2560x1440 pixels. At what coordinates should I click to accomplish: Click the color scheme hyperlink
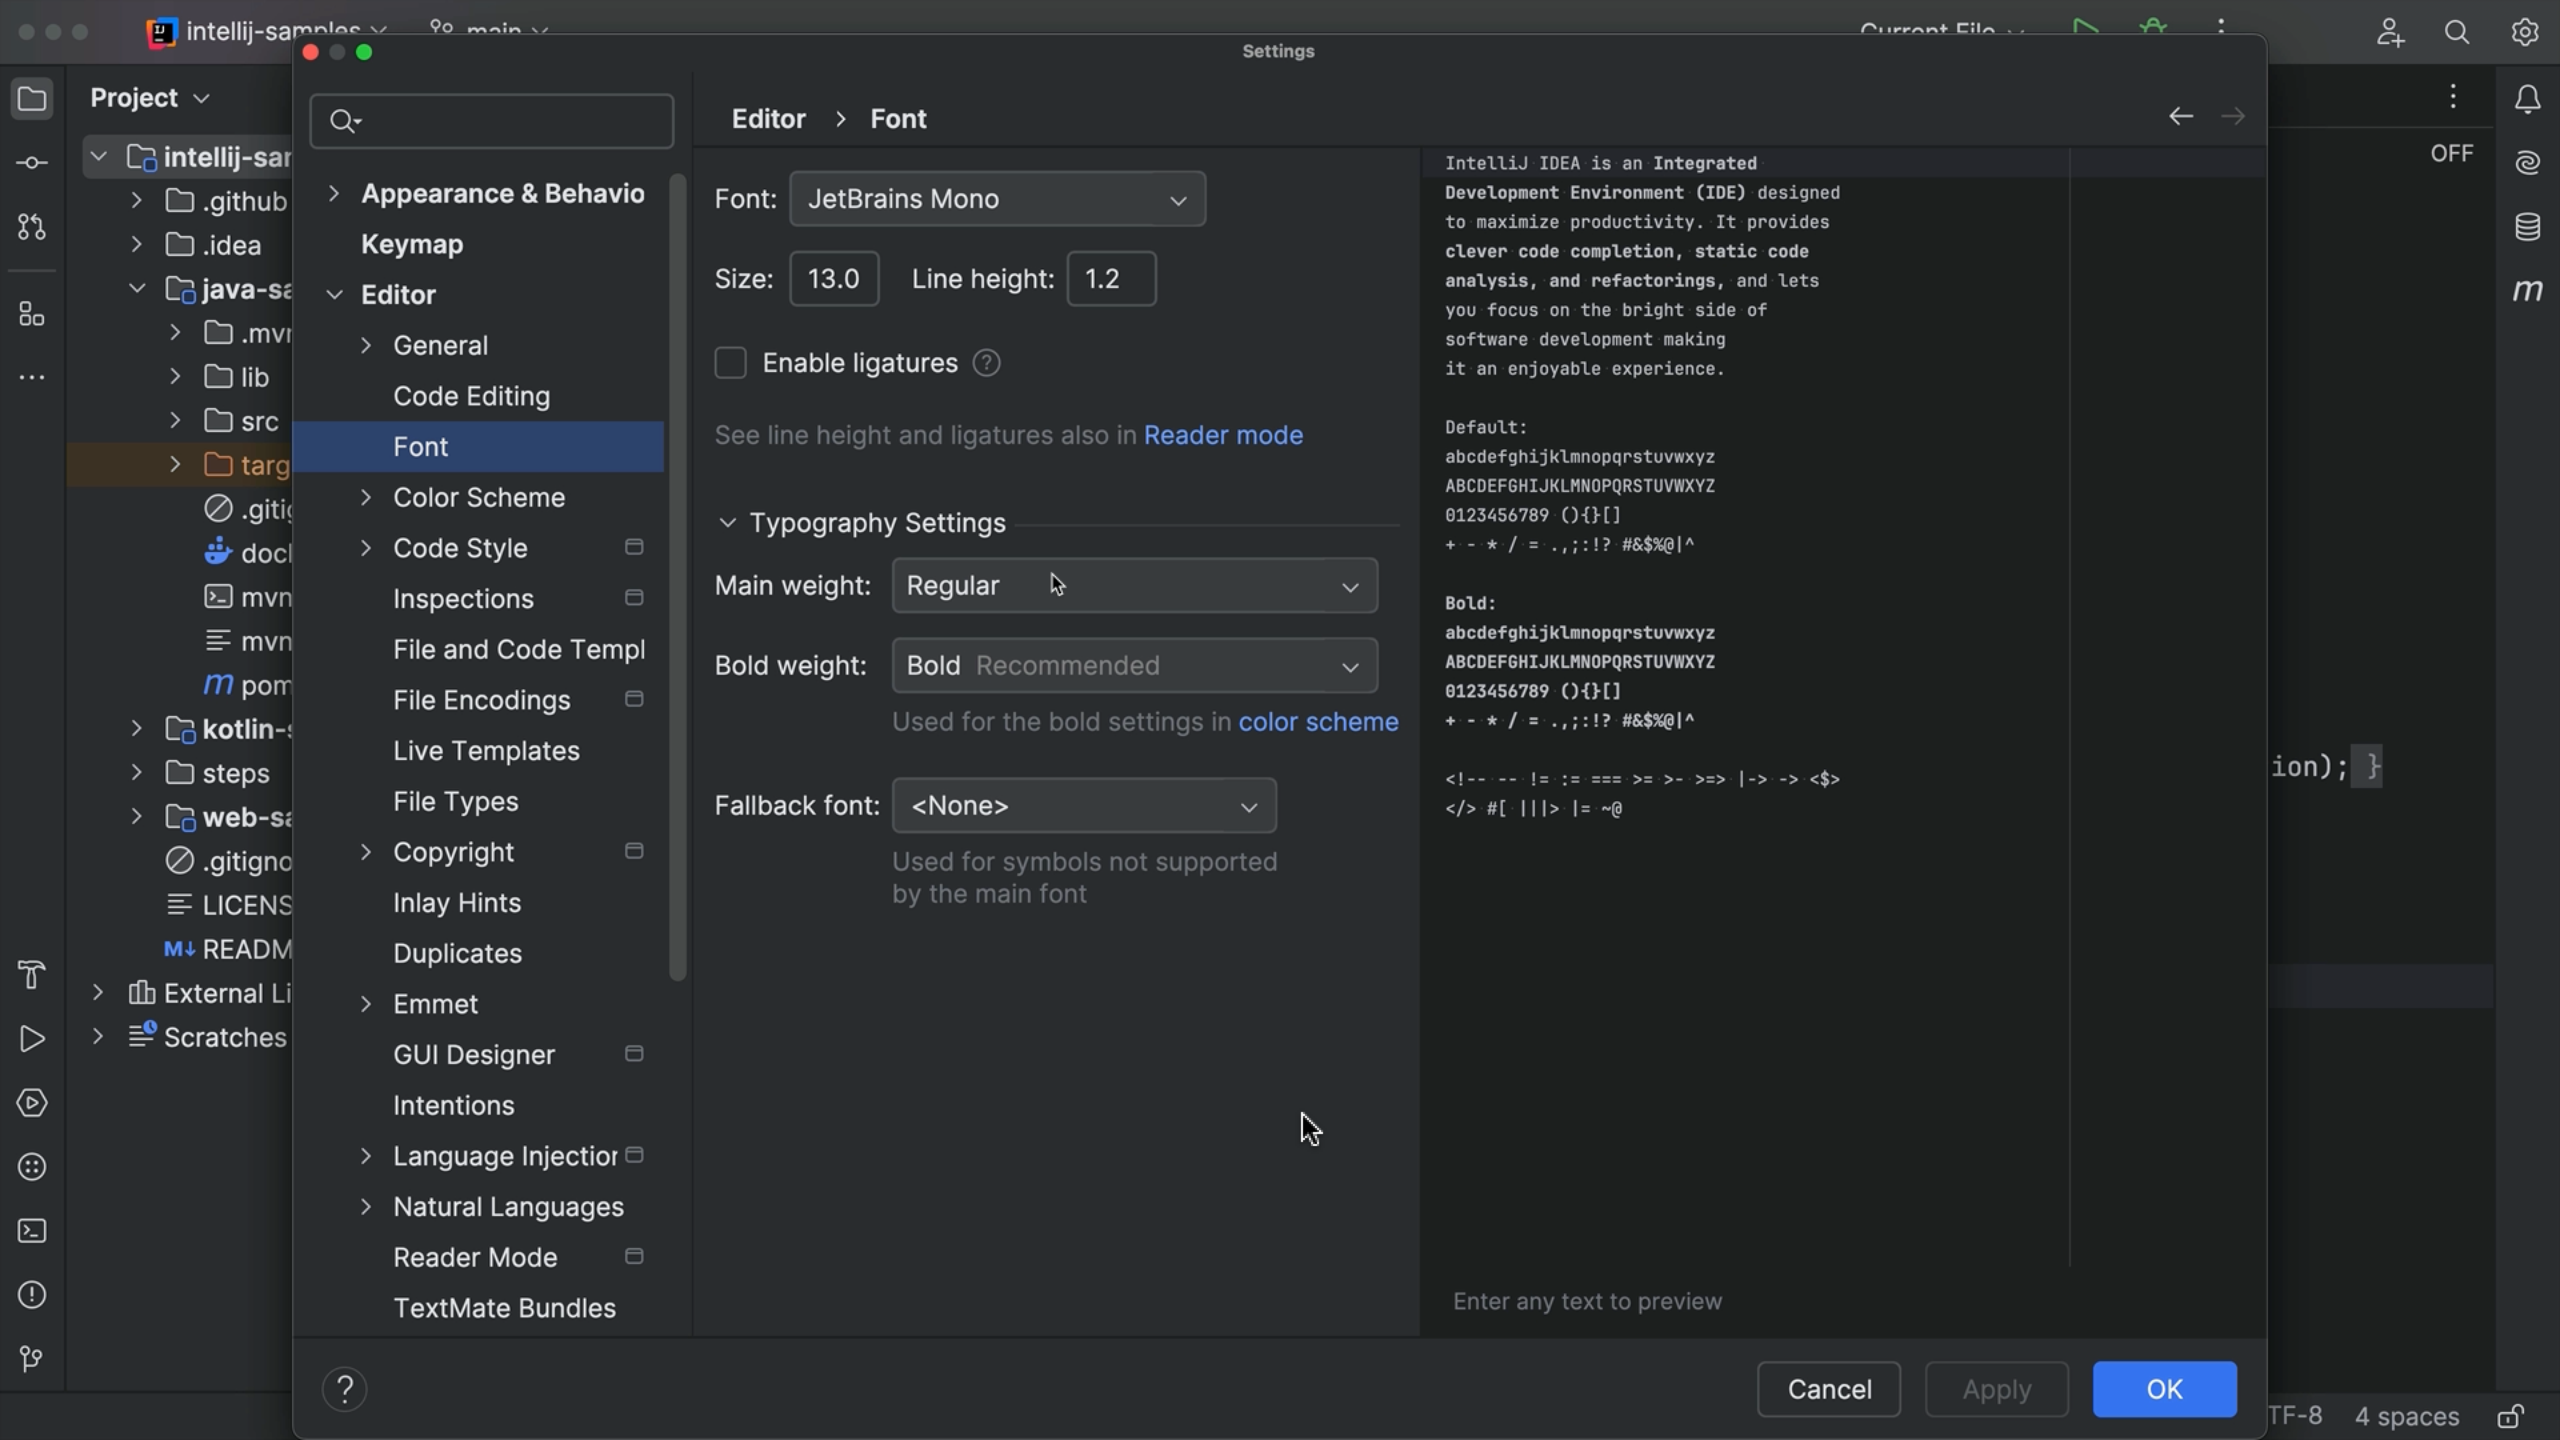tap(1317, 723)
